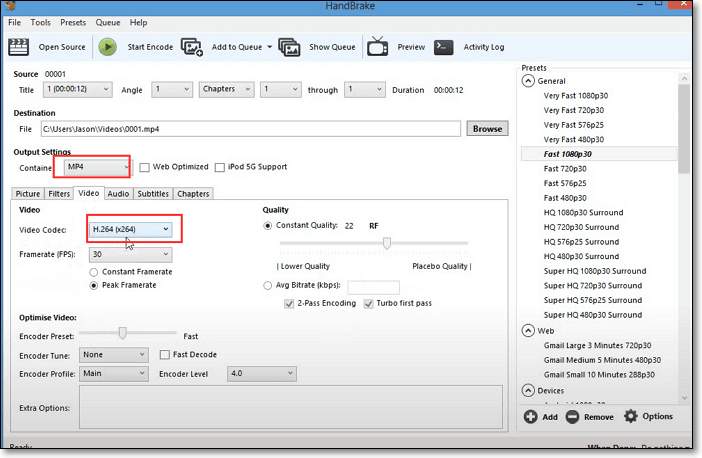This screenshot has width=702, height=458.
Task: Select the HQ 1080p30 Surround preset
Action: (583, 213)
